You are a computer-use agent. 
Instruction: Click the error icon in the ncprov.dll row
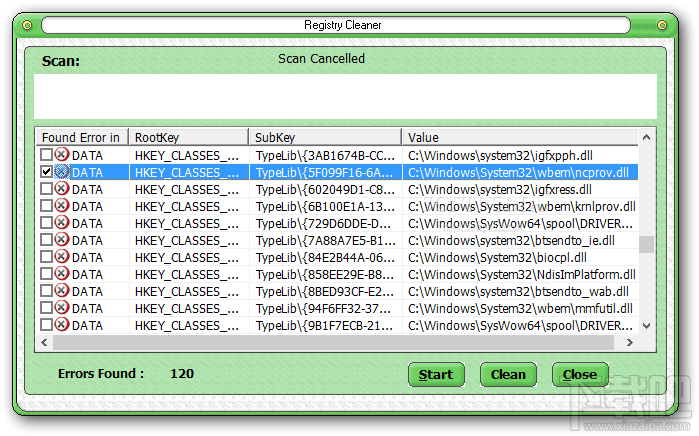point(62,172)
